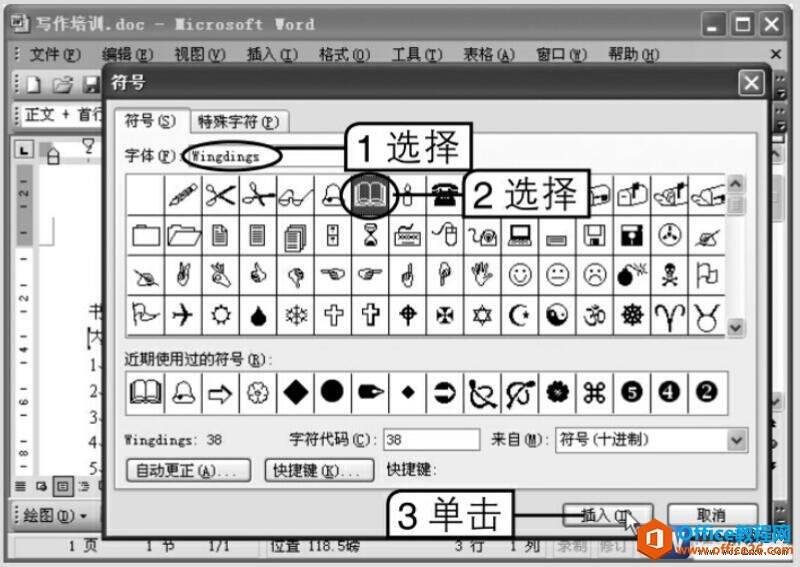Screen dimensions: 800x567
Task: Click the 自动更正 button
Action: coord(188,470)
